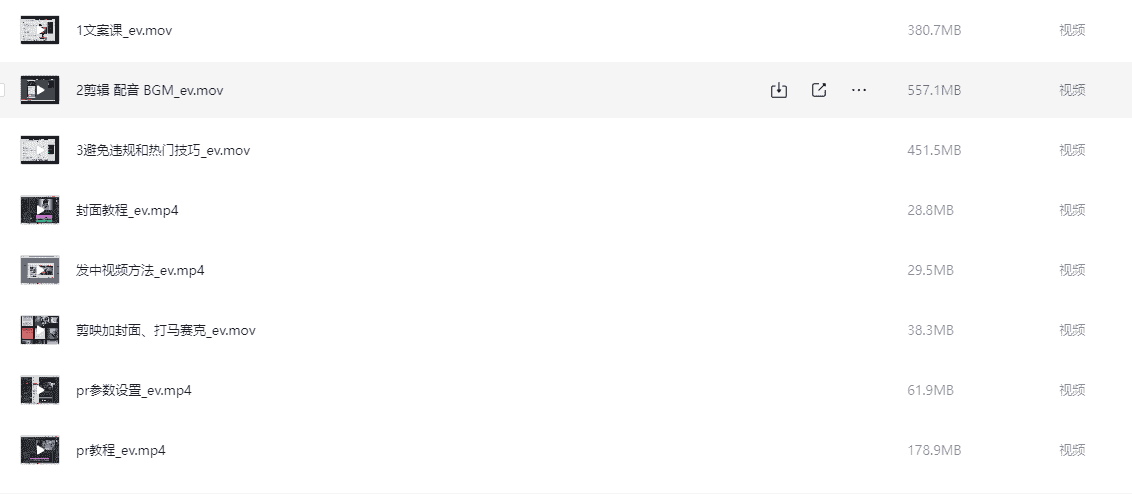Open the thumbnail for 发中视频方法_ev.mp4
The width and height of the screenshot is (1132, 495).
[x=40, y=270]
